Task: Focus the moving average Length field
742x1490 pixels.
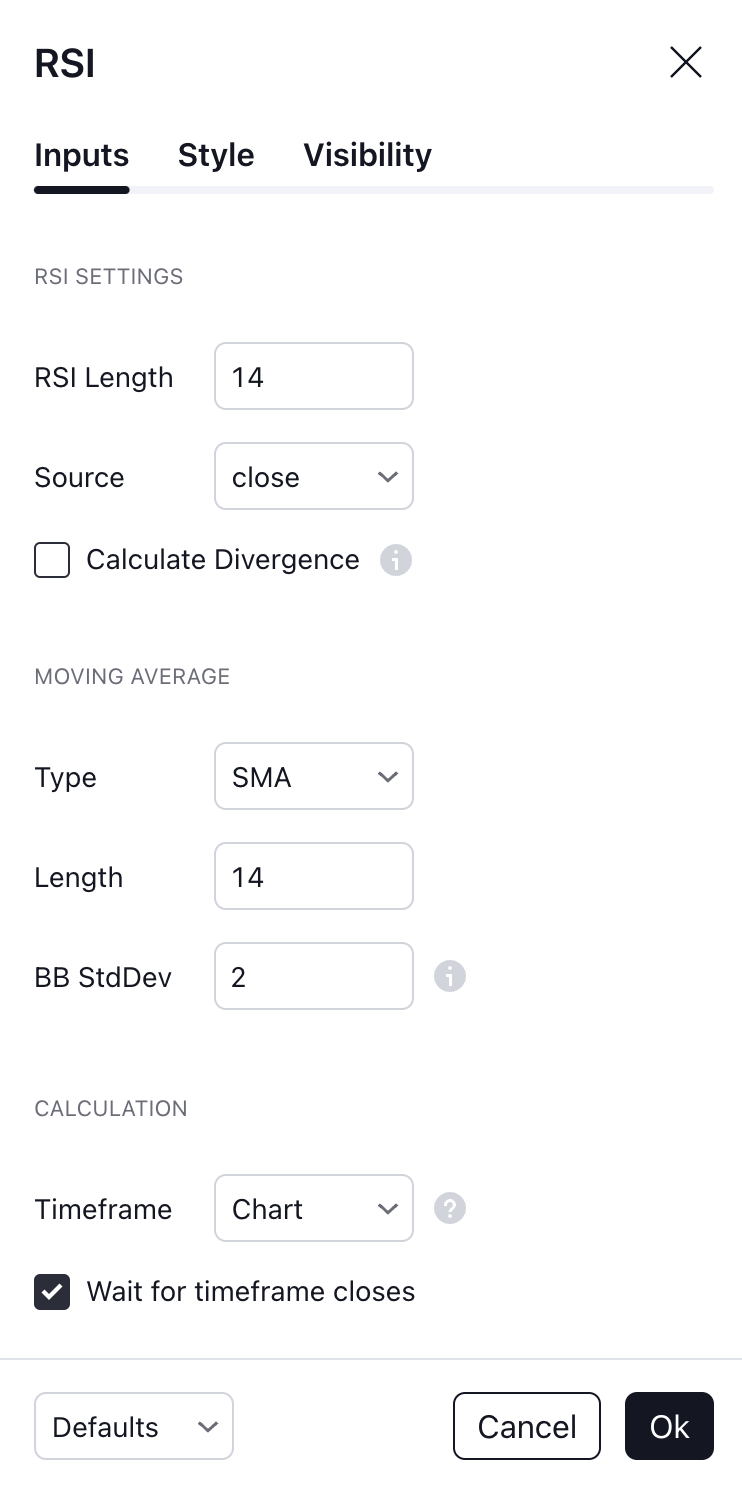Action: point(314,876)
